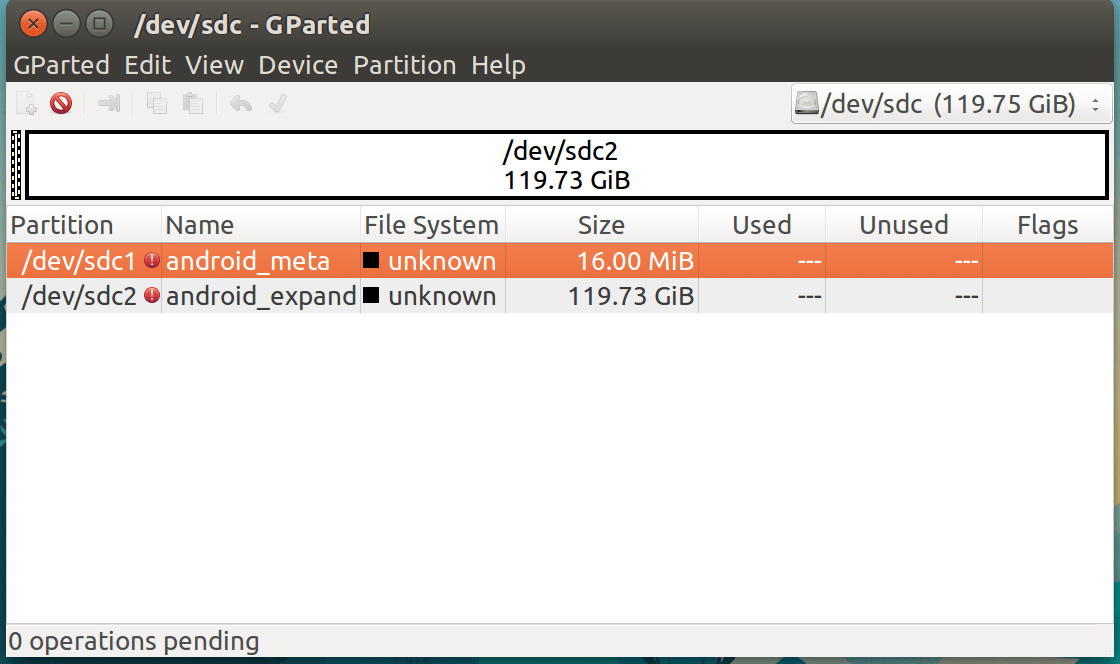This screenshot has width=1120, height=664.
Task: Click the Copy Partition icon
Action: pos(156,103)
